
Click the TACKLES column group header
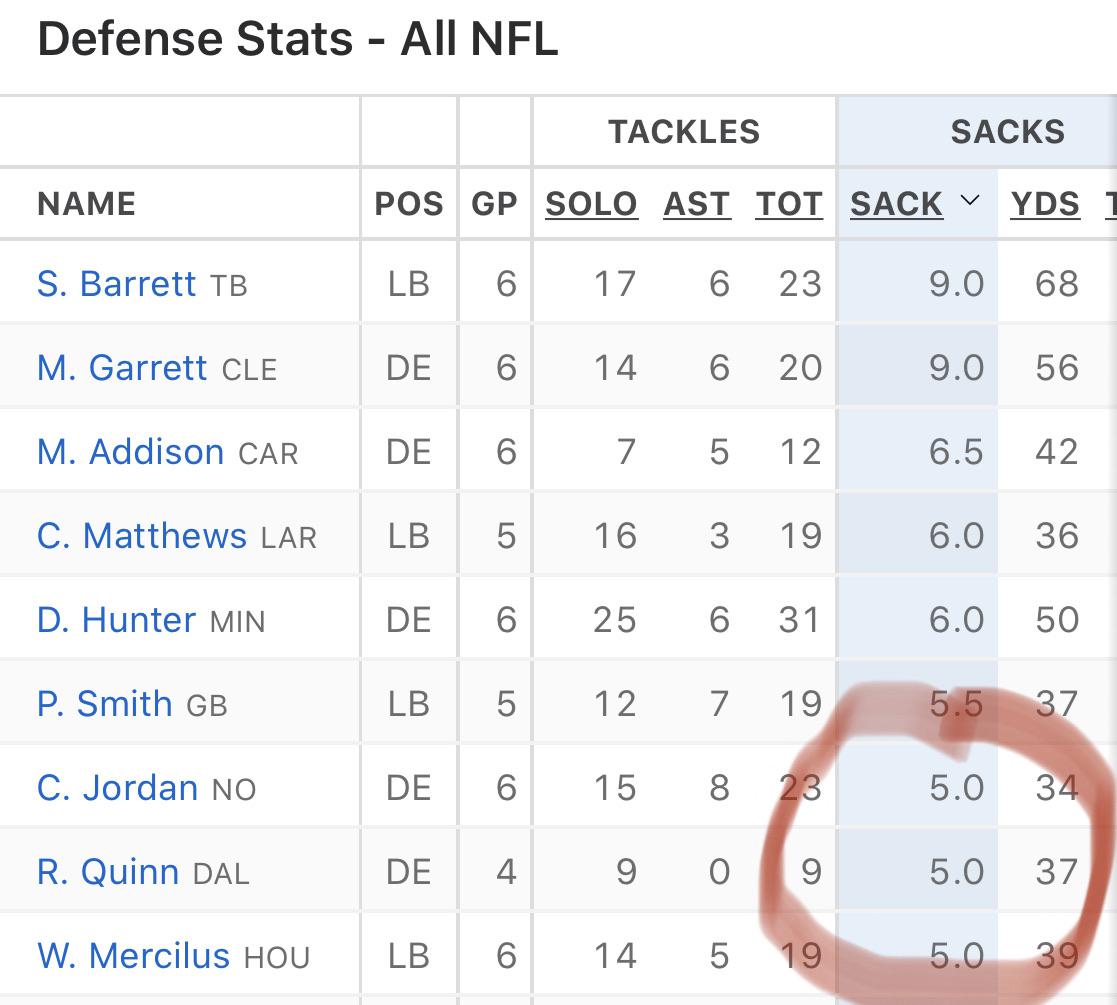click(683, 131)
